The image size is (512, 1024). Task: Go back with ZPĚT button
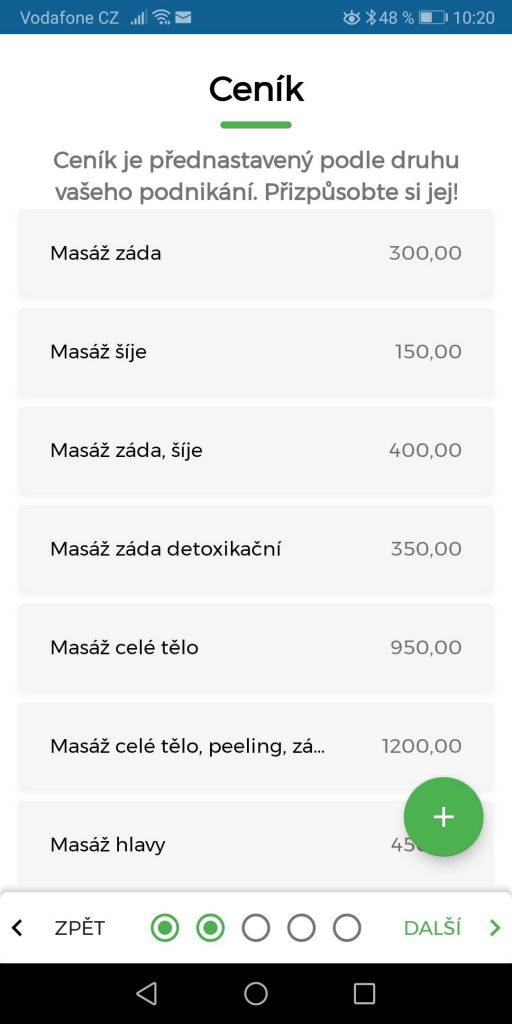(80, 928)
